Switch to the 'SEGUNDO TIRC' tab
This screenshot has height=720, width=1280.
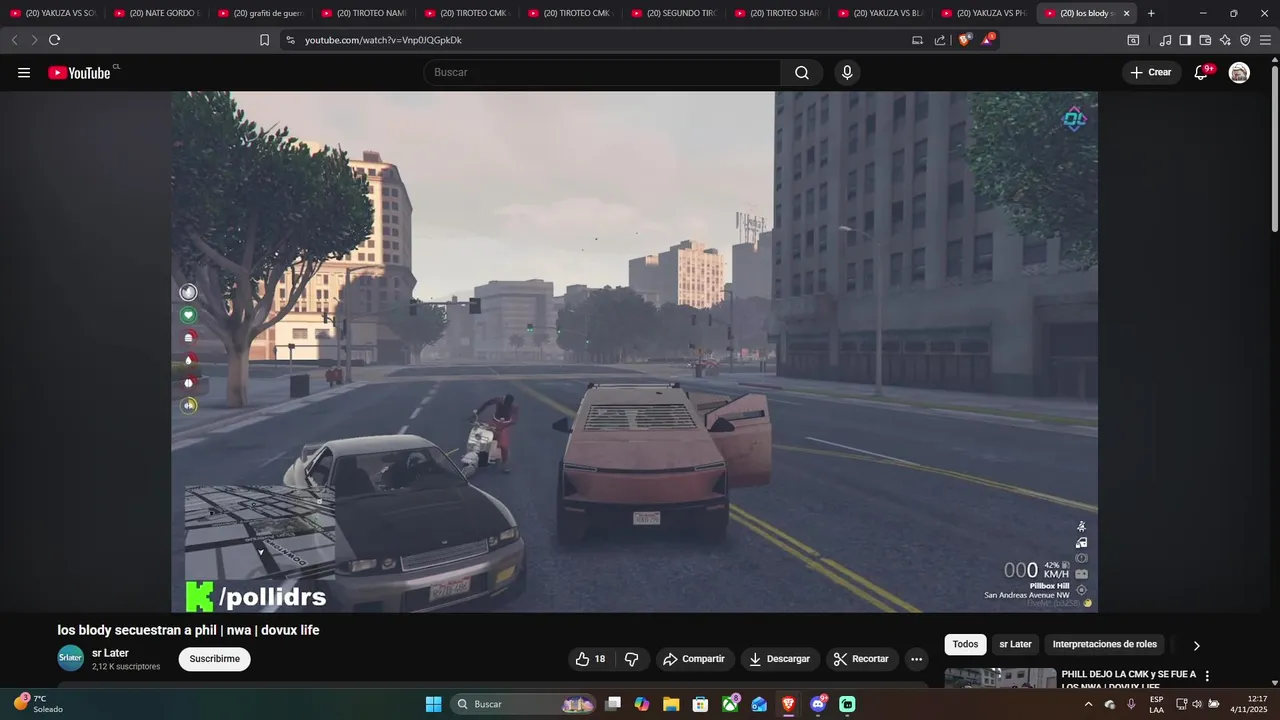coord(674,13)
